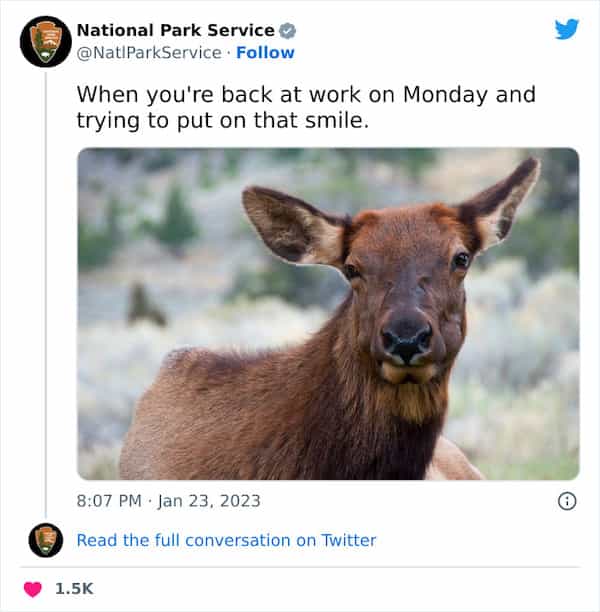Click the small avatar beside Read the full conversation
This screenshot has height=612, width=600.
[x=45, y=540]
